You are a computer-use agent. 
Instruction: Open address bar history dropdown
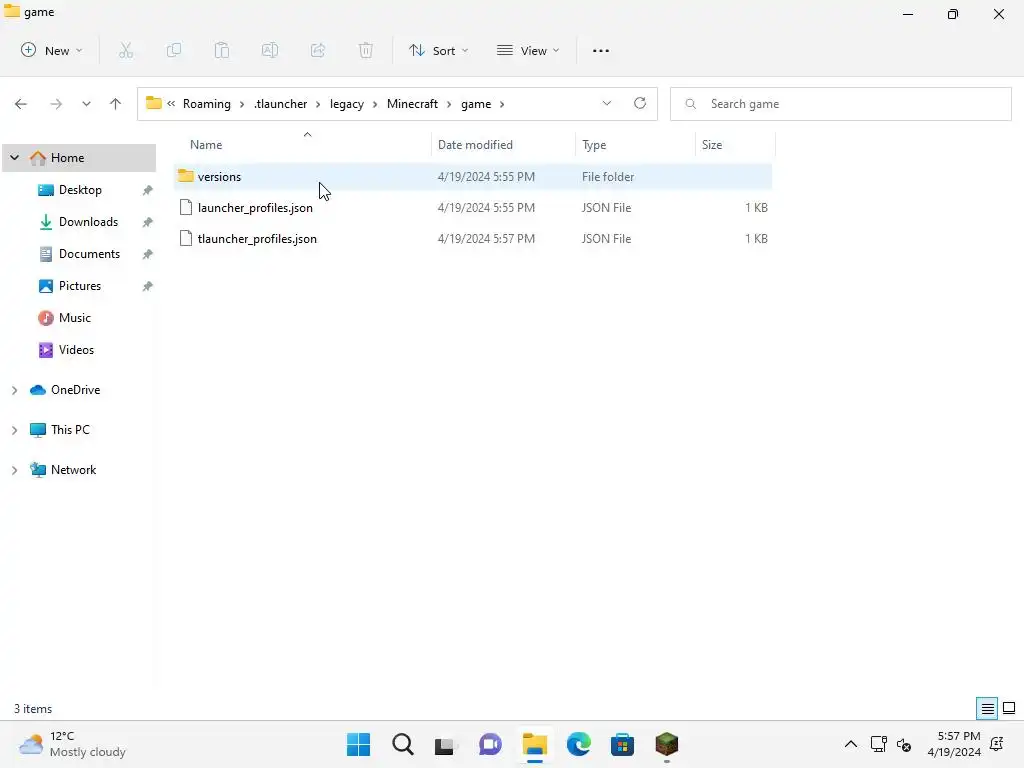click(x=607, y=104)
